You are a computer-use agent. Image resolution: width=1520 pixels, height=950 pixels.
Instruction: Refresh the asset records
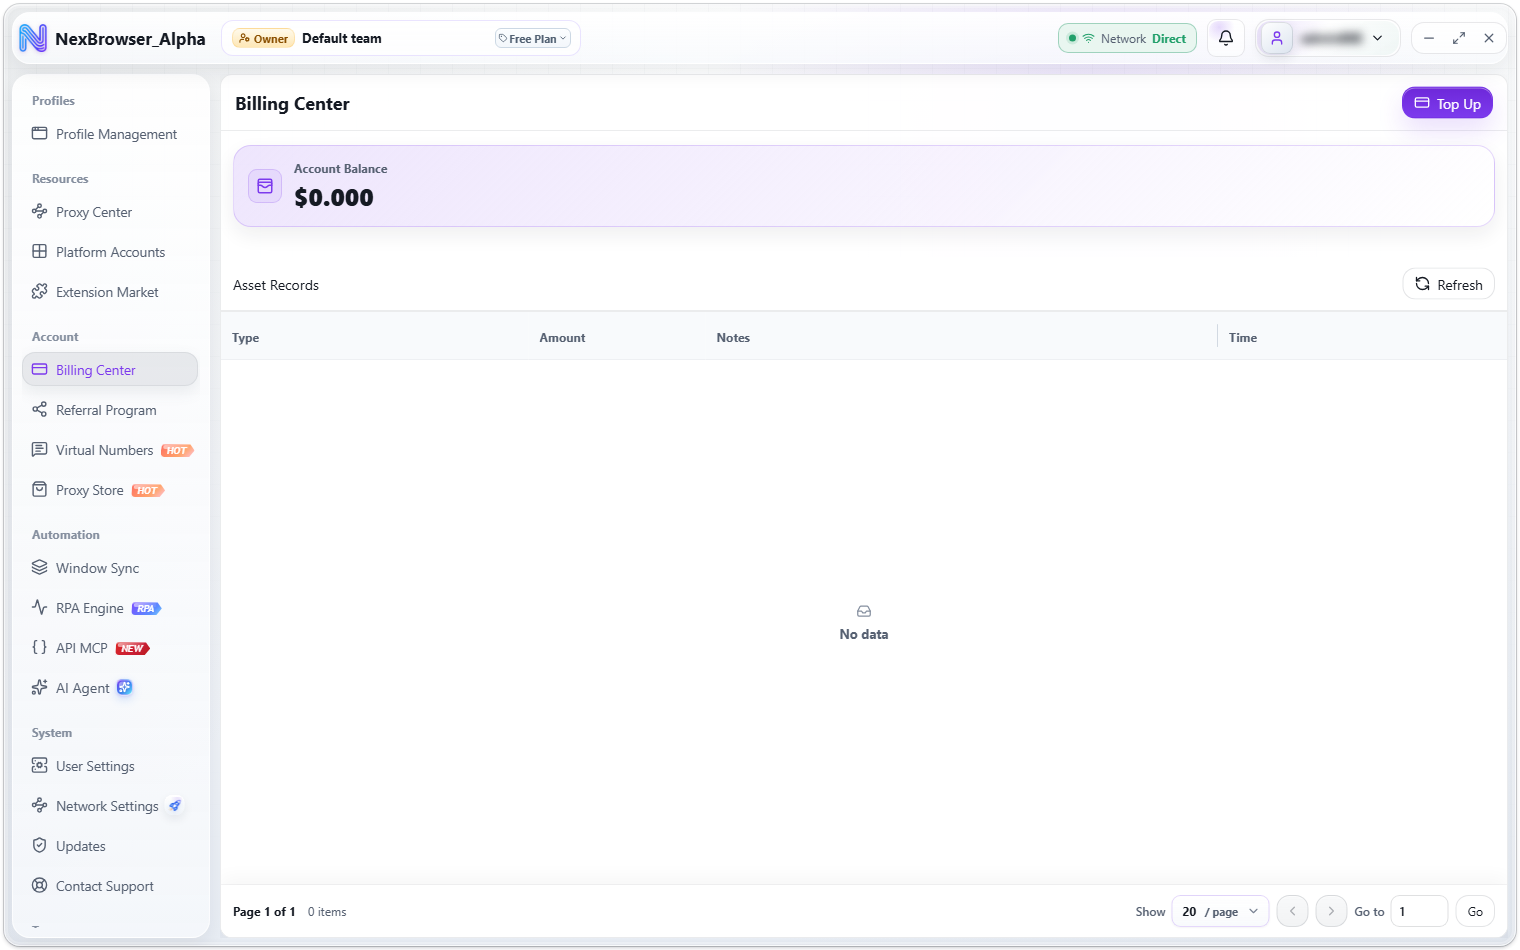[x=1449, y=284]
